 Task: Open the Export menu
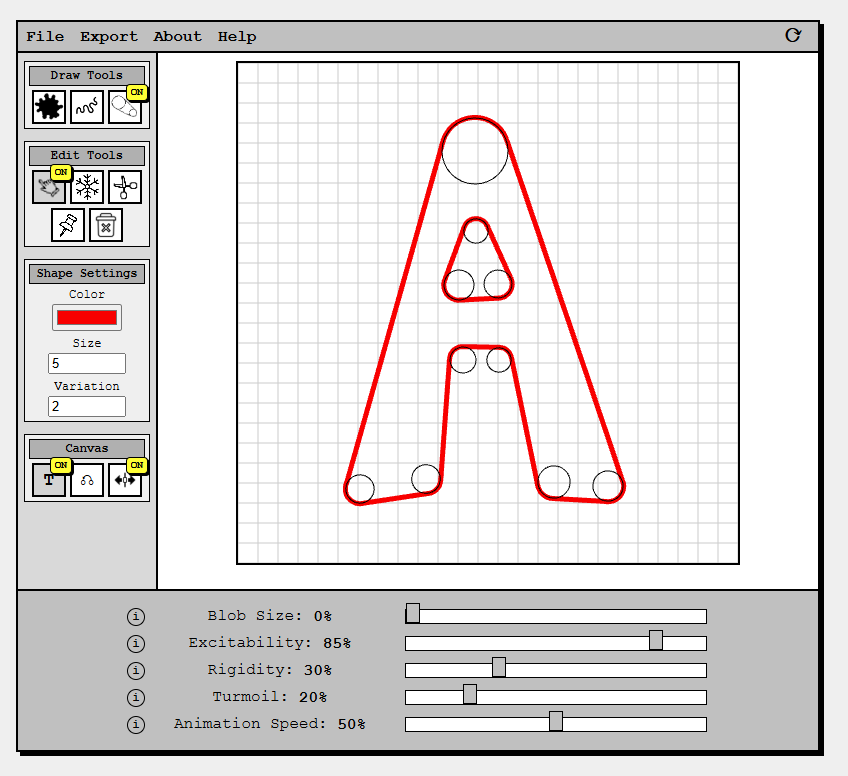point(108,36)
